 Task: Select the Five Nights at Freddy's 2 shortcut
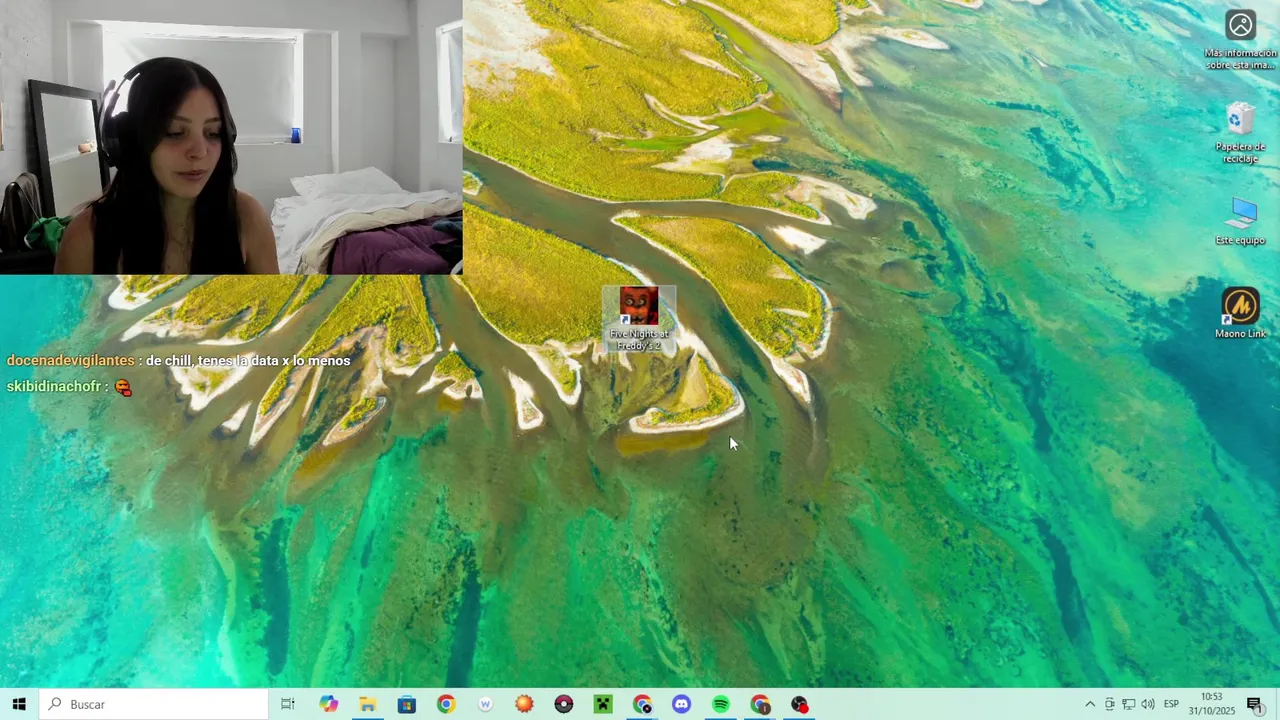pyautogui.click(x=639, y=319)
